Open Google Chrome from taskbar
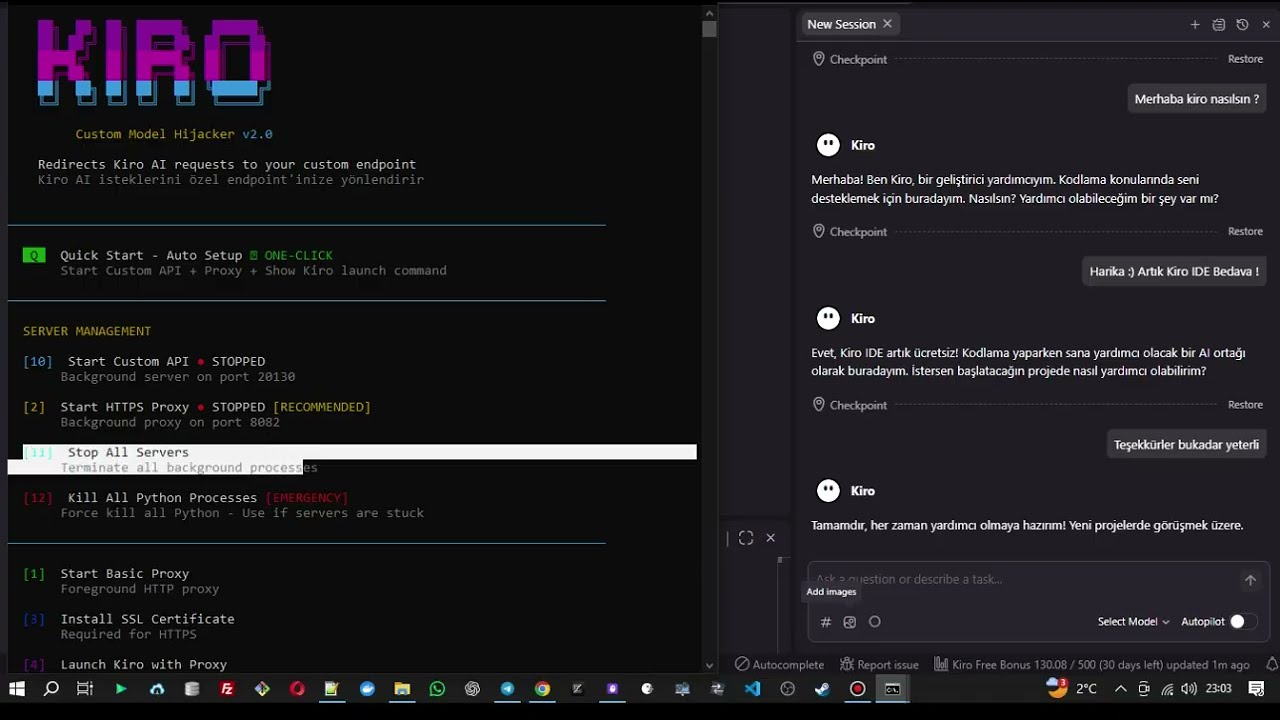 [542, 689]
